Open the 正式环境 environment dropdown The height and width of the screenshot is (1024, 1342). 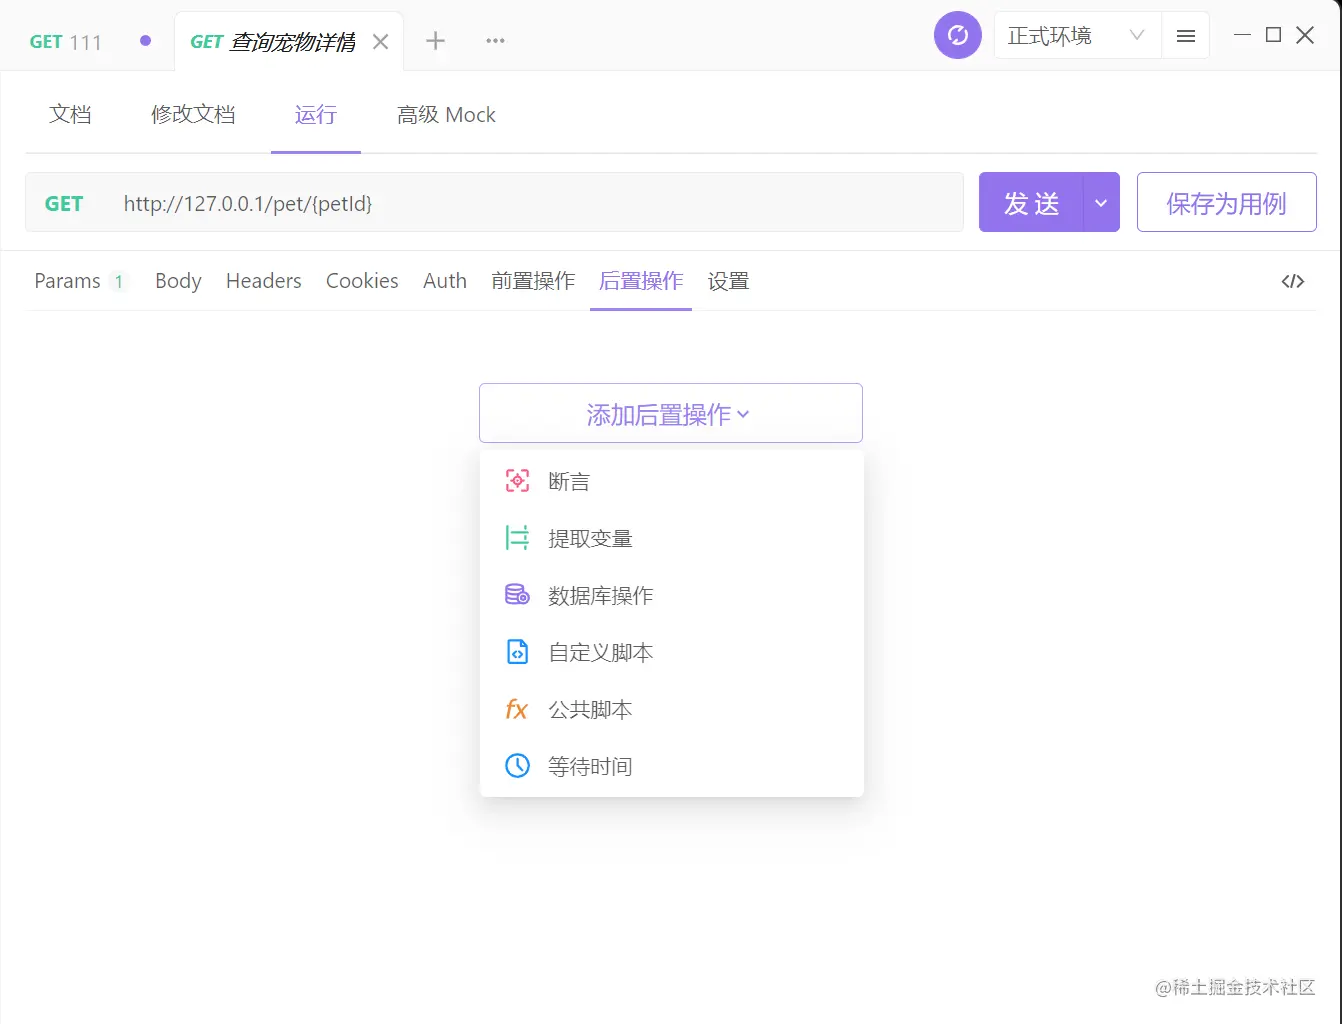[x=1077, y=36]
